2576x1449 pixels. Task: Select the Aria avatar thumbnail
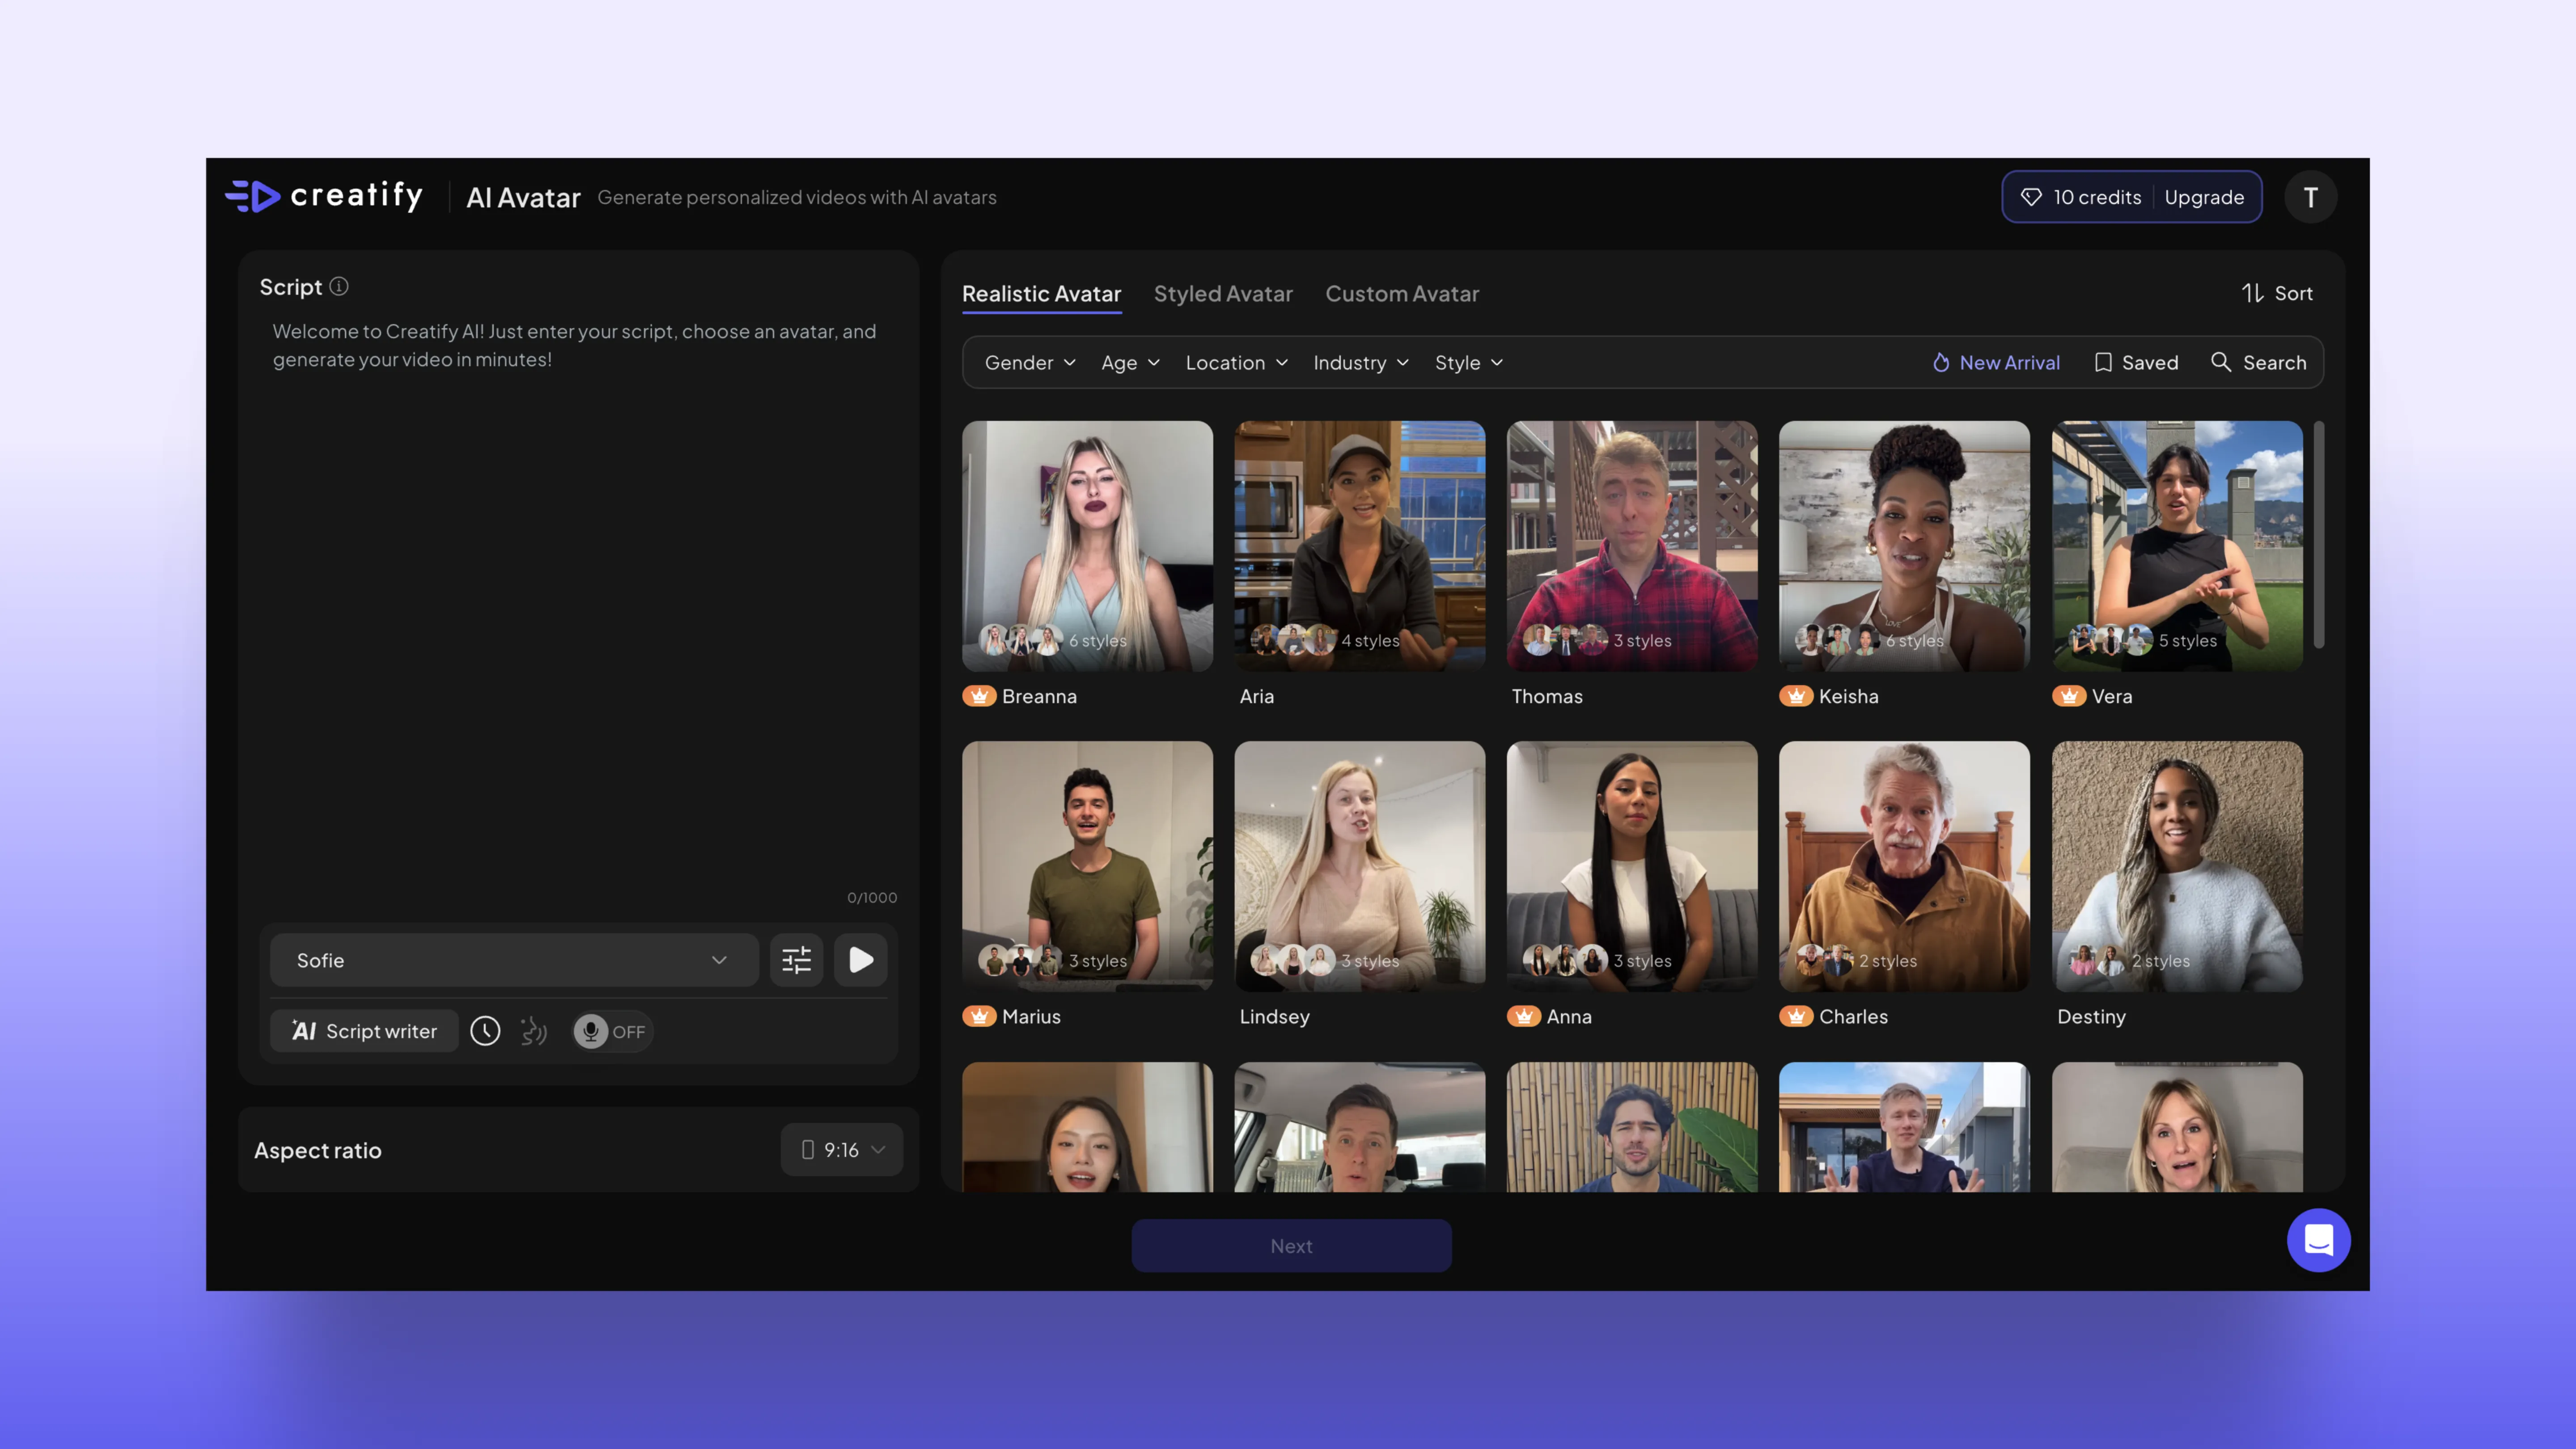click(1359, 546)
